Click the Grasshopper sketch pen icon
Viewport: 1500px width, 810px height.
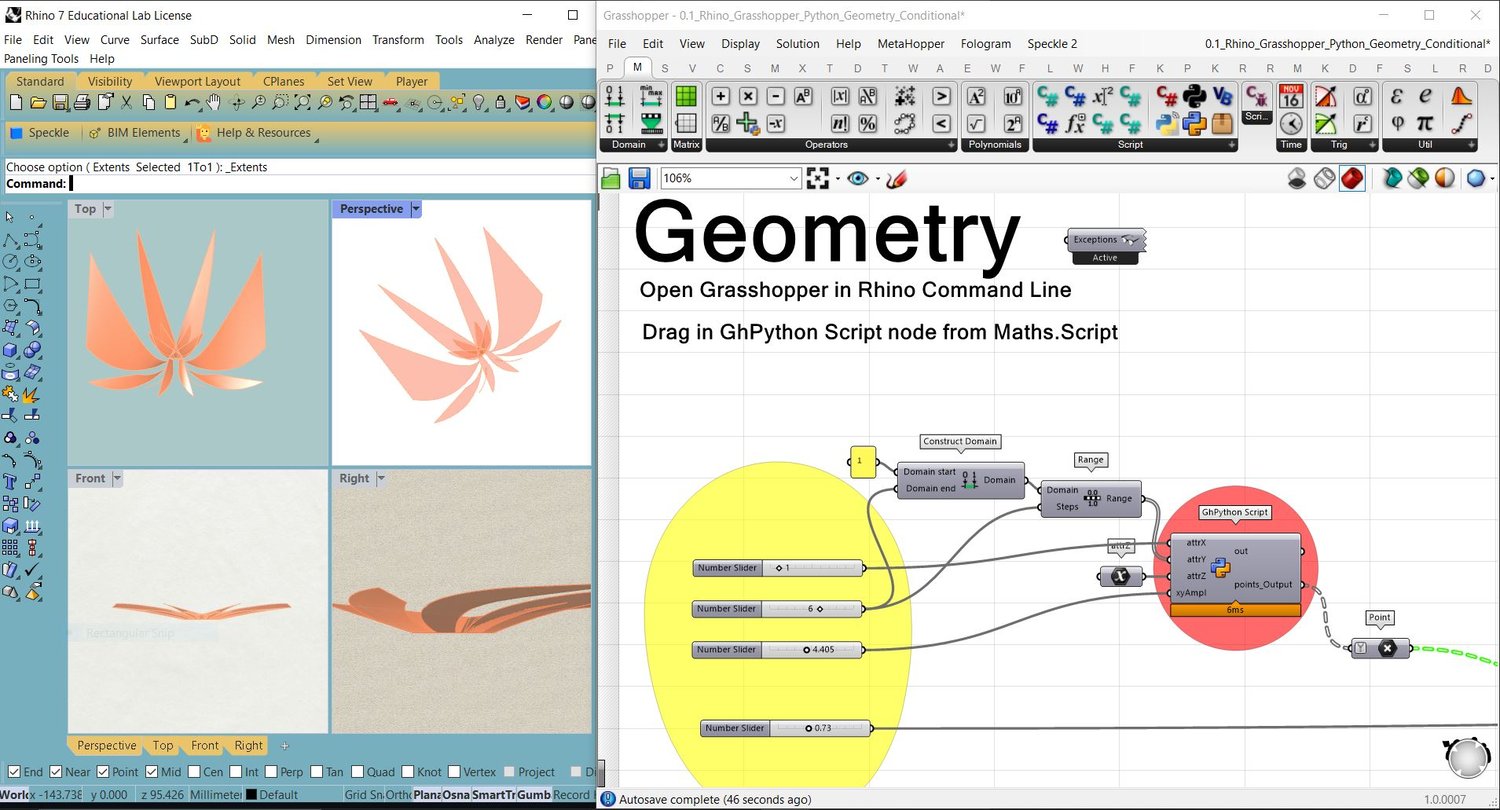click(897, 178)
